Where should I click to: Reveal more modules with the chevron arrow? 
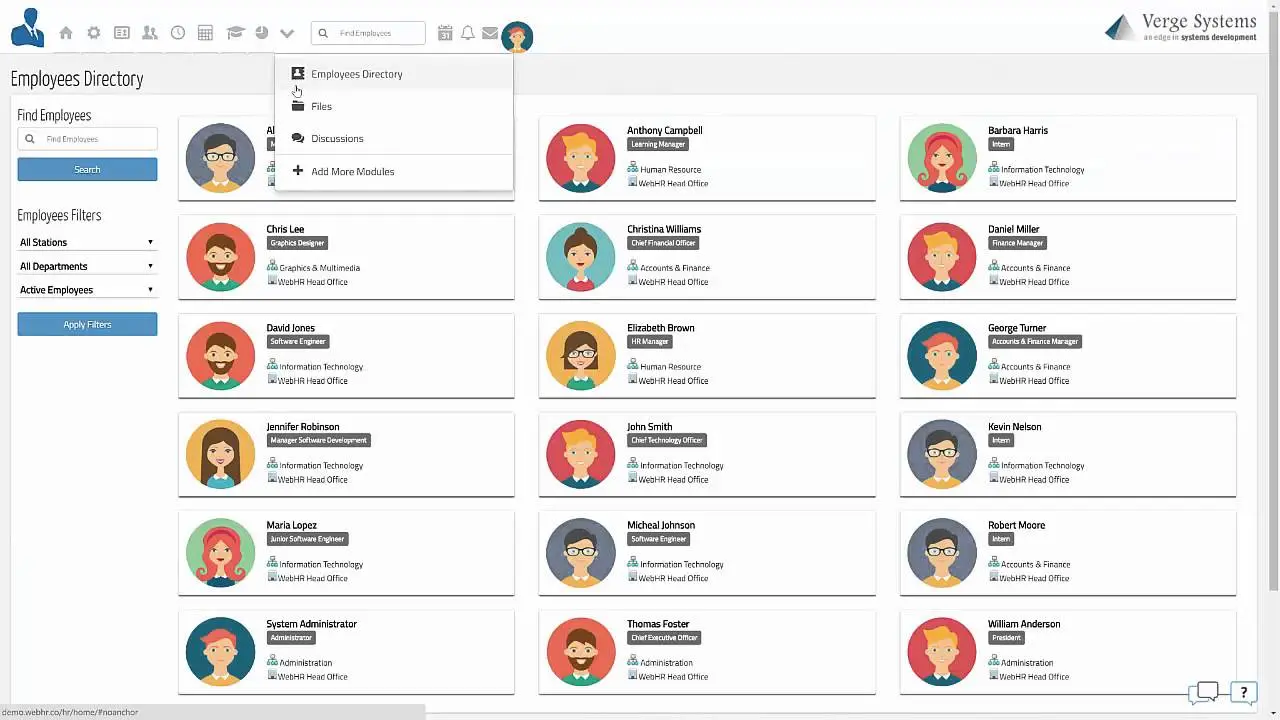click(x=287, y=32)
